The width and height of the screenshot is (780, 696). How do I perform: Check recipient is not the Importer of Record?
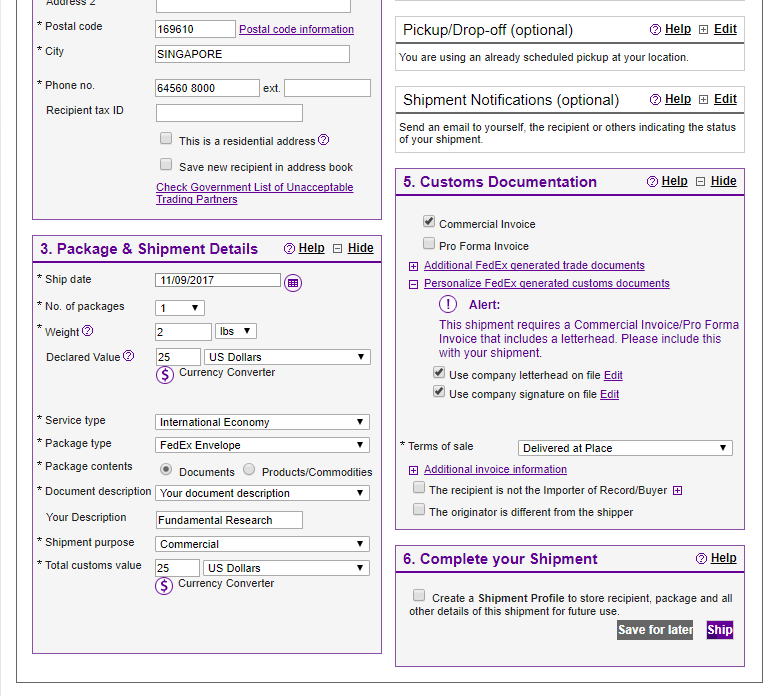tap(419, 488)
